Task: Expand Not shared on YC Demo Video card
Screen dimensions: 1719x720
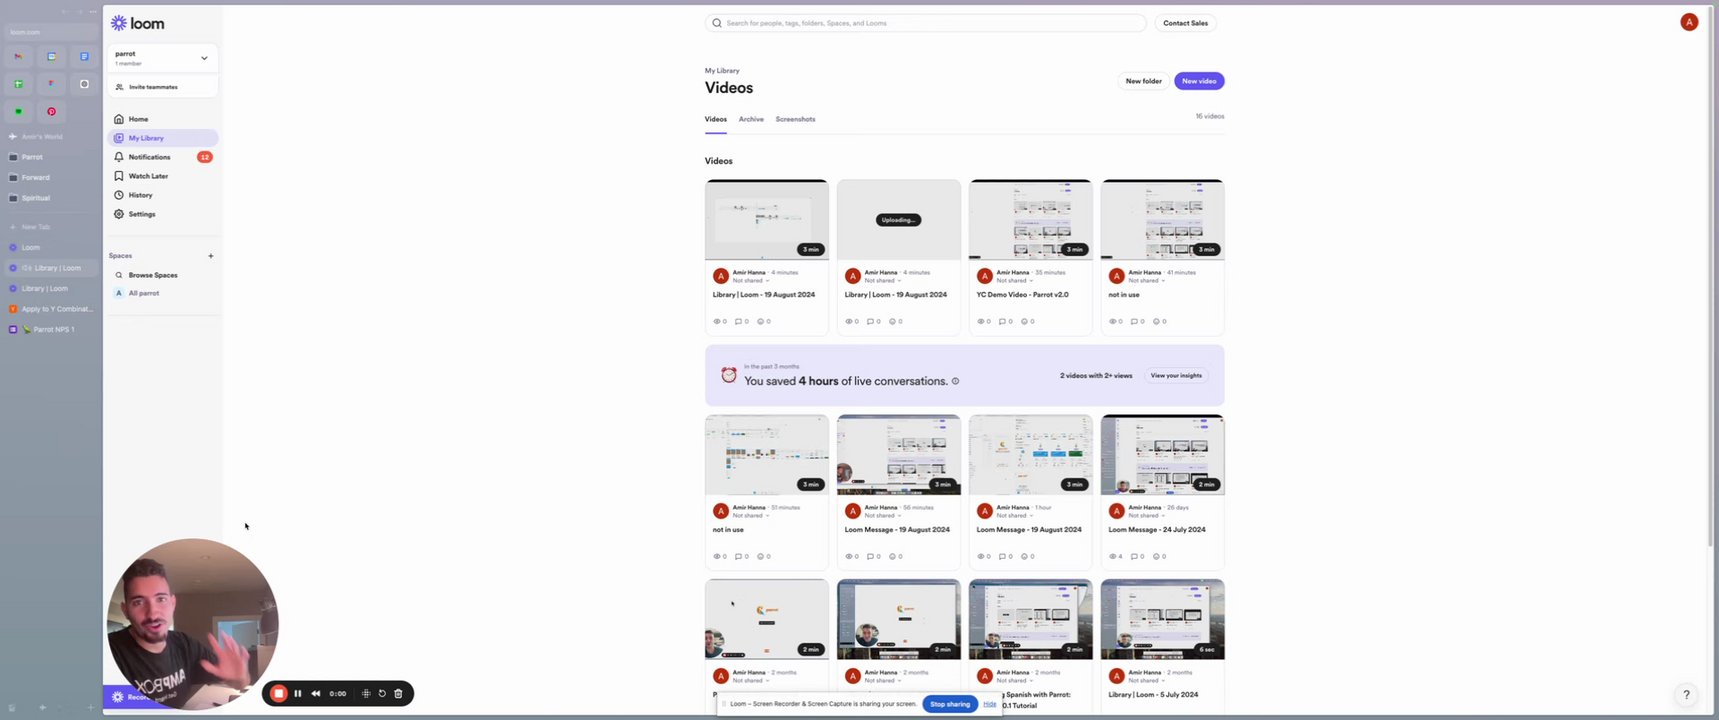Action: [1015, 281]
